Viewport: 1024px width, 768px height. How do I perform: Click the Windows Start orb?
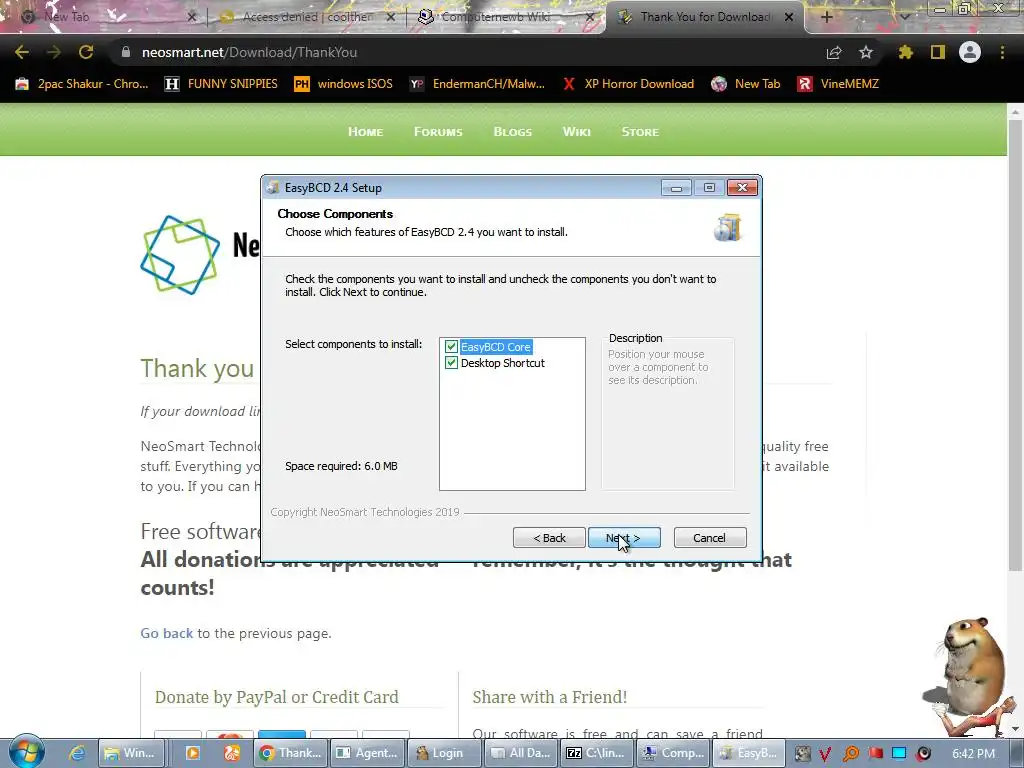[26, 752]
